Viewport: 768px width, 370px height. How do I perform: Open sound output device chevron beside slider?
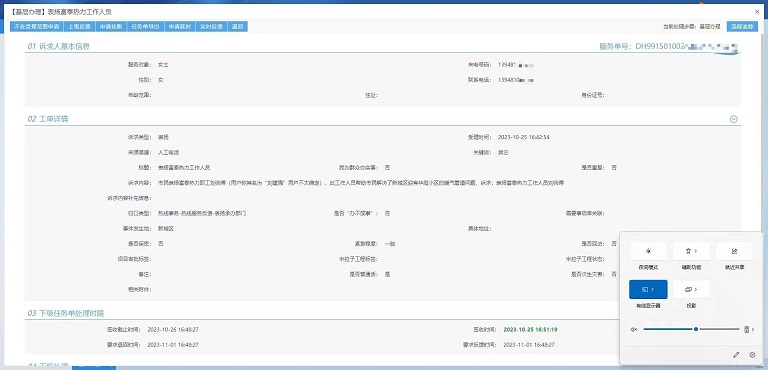pyautogui.click(x=749, y=329)
